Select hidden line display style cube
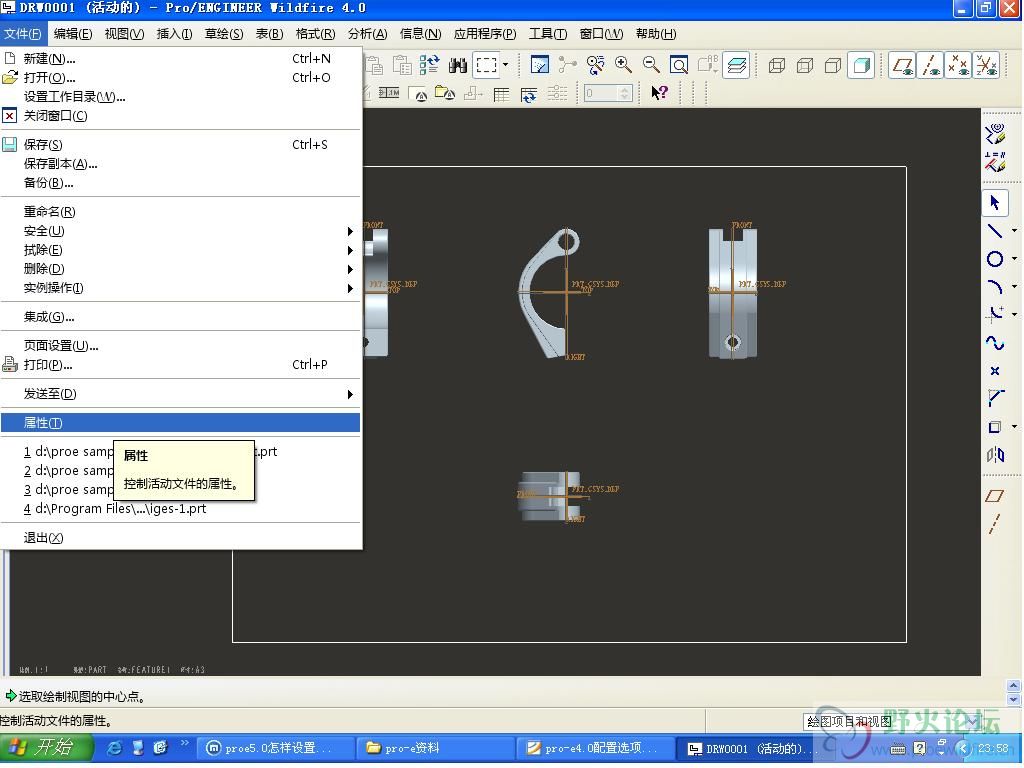The height and width of the screenshot is (768, 1024). tap(805, 65)
